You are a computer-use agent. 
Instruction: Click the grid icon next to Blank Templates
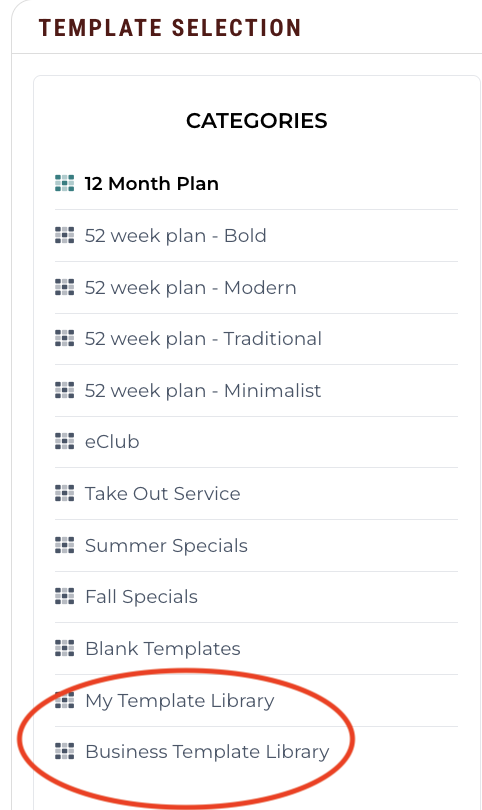click(65, 648)
